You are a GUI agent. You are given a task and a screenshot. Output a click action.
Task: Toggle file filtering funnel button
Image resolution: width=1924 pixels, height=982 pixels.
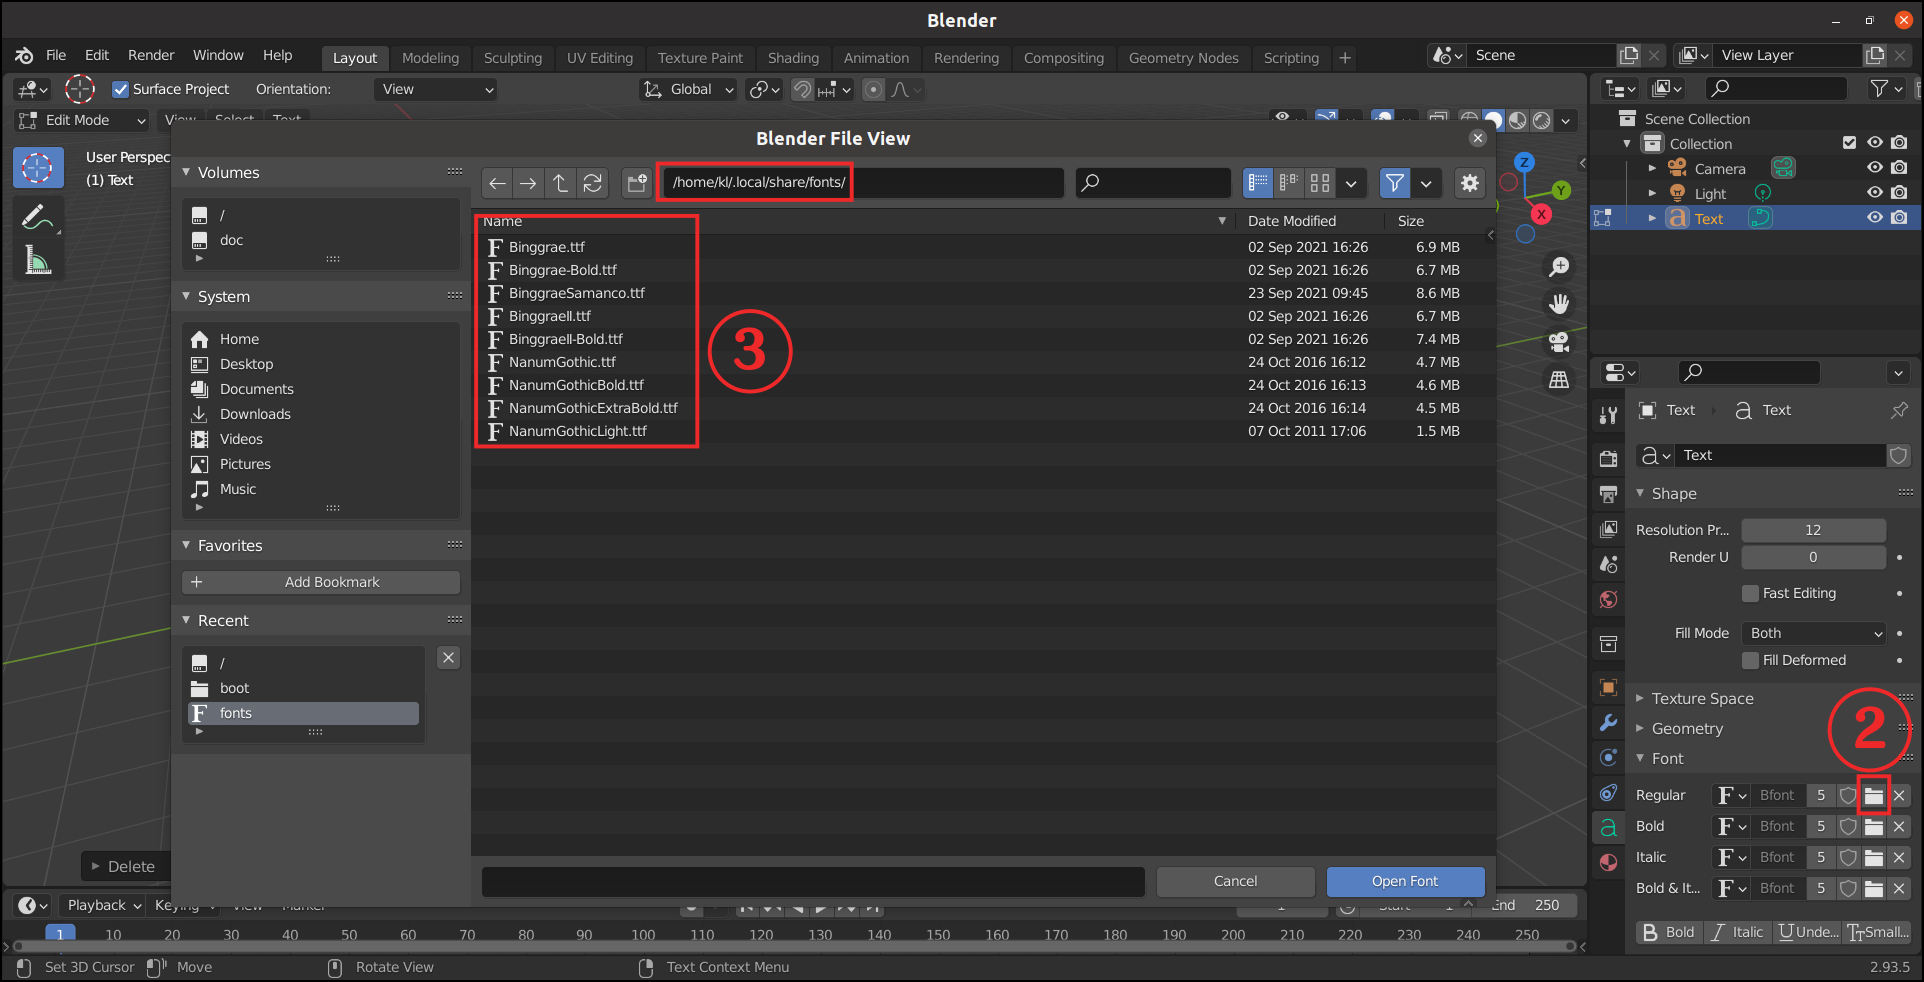pyautogui.click(x=1394, y=183)
